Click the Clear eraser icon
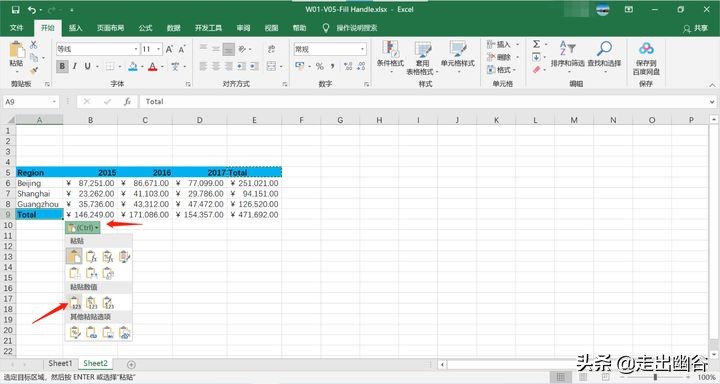This screenshot has width=720, height=384. pos(536,70)
